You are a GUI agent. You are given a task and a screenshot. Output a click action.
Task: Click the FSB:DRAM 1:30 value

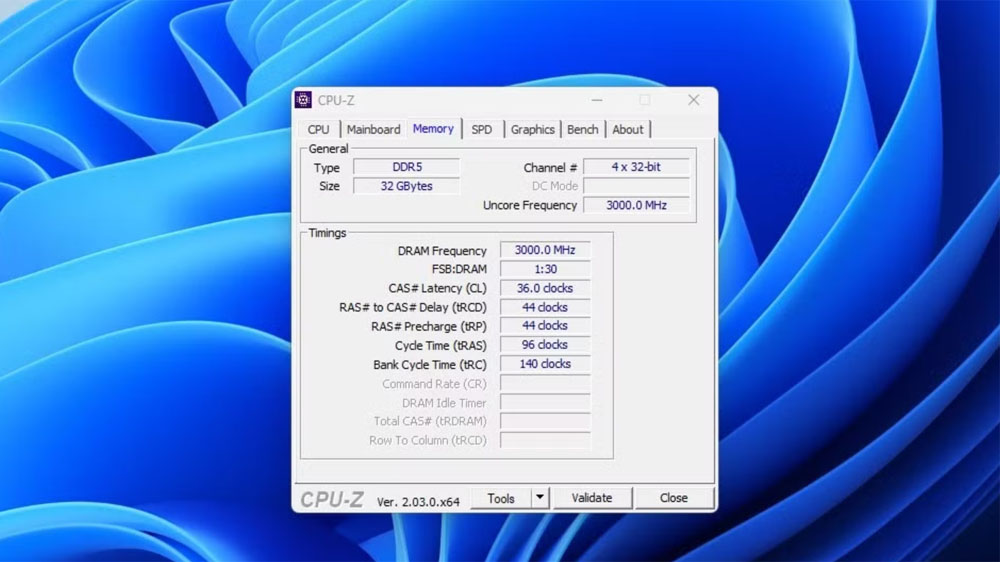(545, 269)
